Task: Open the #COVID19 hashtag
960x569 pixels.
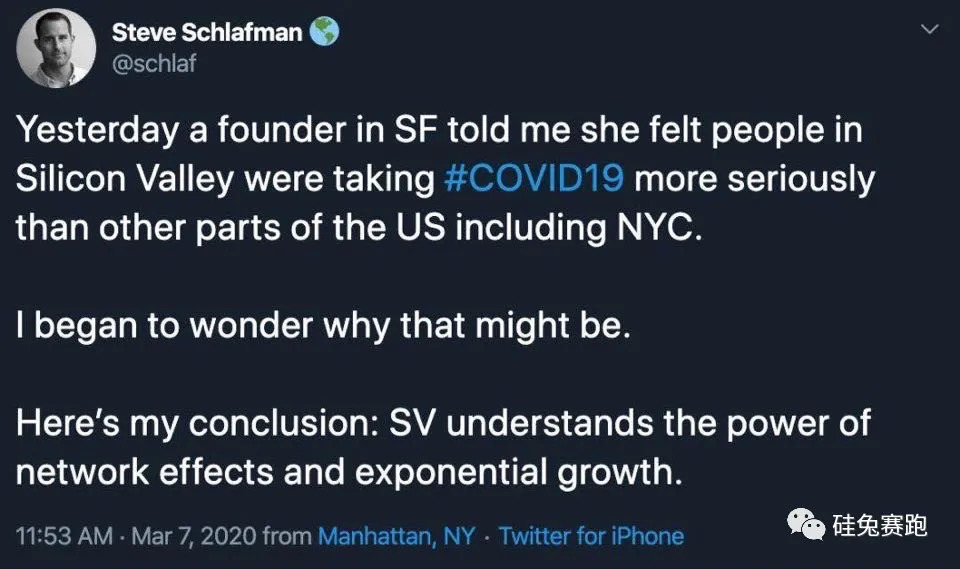Action: click(535, 179)
